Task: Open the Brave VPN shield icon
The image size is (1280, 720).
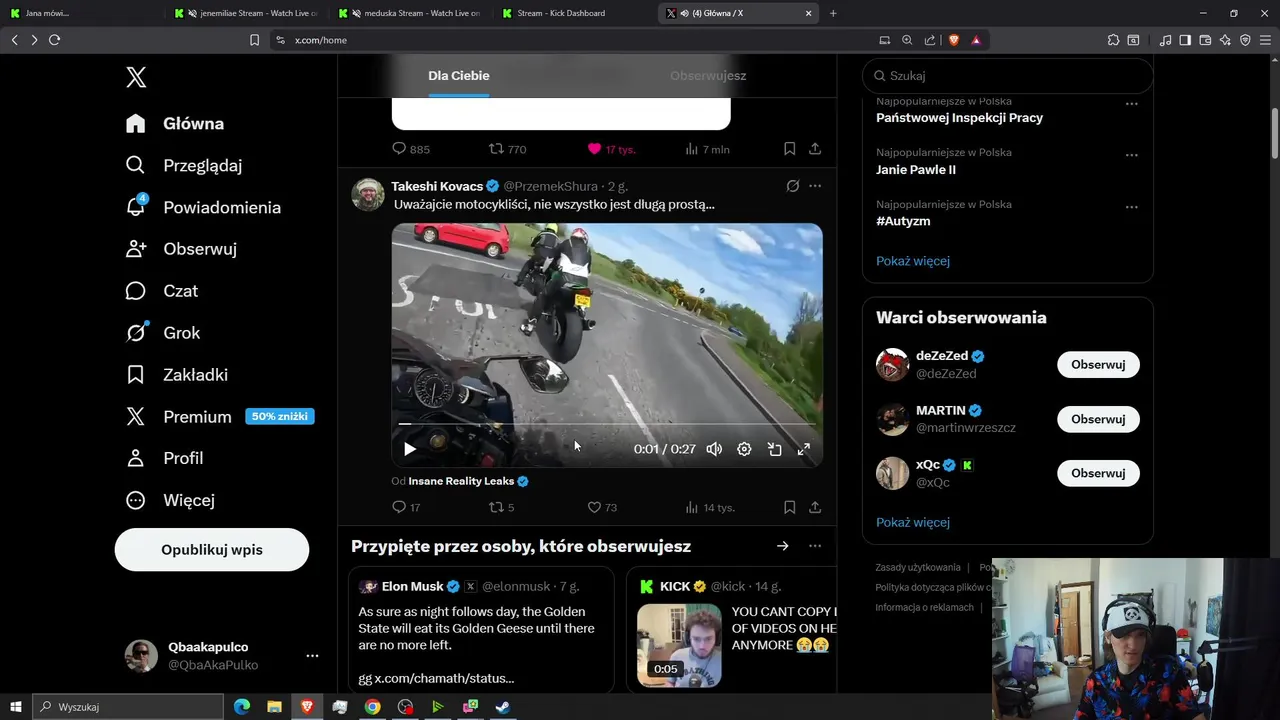Action: click(x=1245, y=40)
